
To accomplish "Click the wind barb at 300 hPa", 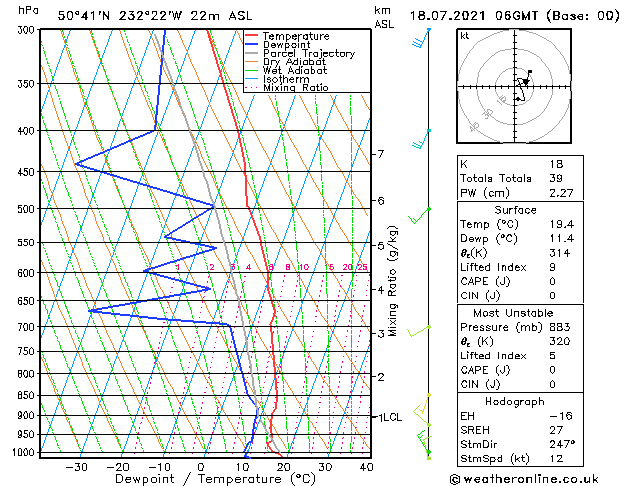I will 421,38.
